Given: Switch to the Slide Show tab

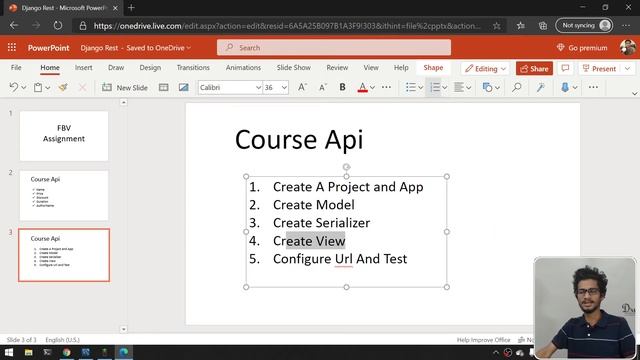Looking at the screenshot, I should [294, 68].
